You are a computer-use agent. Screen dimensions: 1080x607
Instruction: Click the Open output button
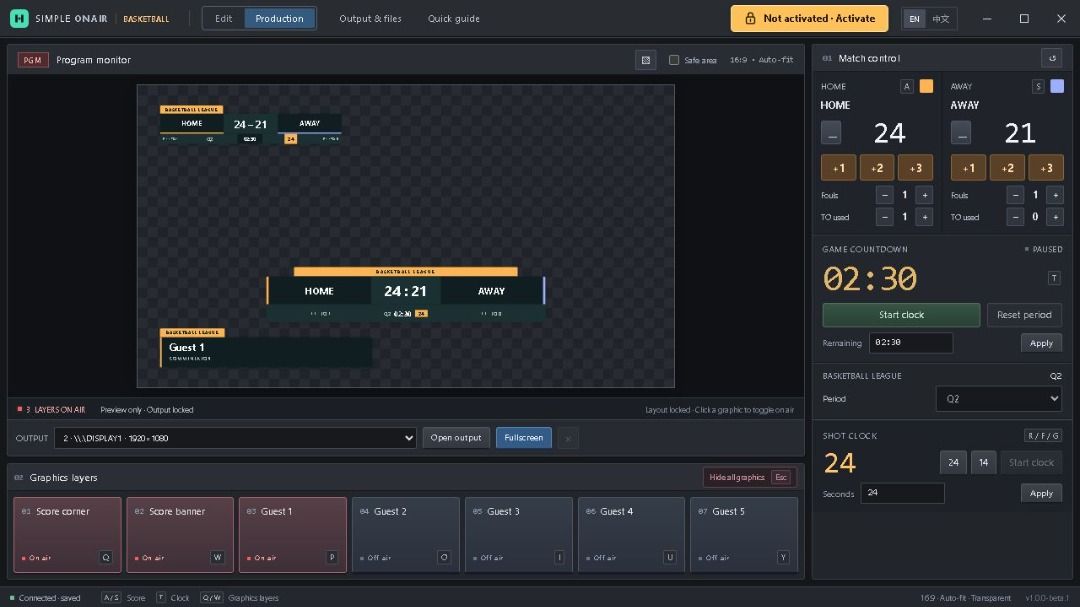click(456, 438)
